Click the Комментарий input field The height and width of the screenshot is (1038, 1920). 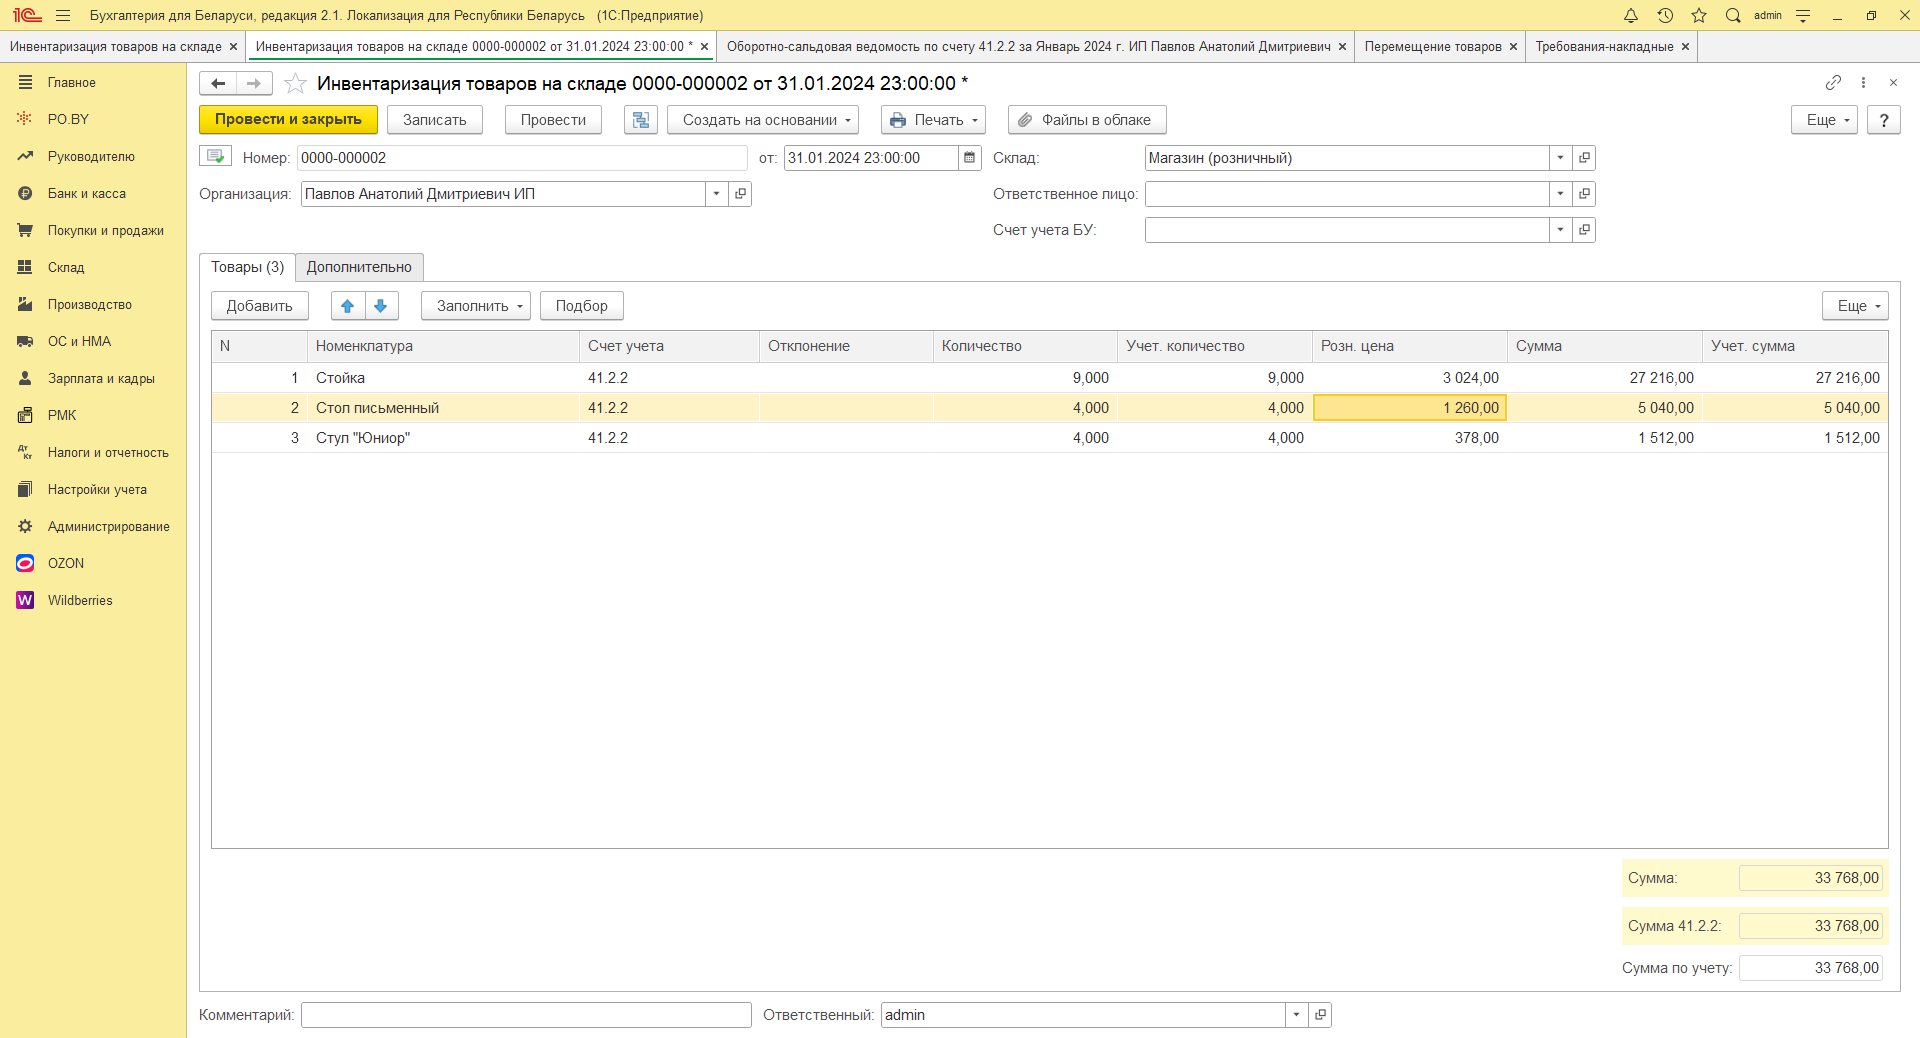click(526, 1015)
